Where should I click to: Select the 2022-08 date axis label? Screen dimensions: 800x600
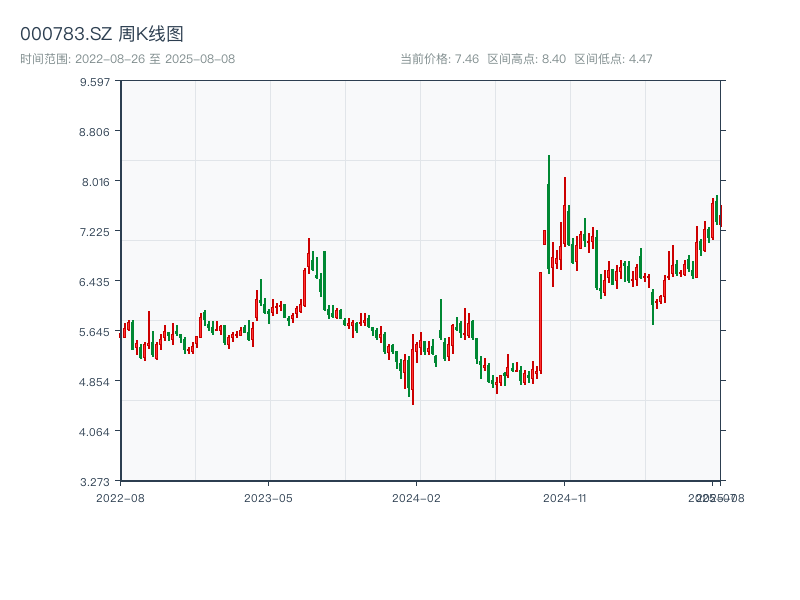click(120, 497)
